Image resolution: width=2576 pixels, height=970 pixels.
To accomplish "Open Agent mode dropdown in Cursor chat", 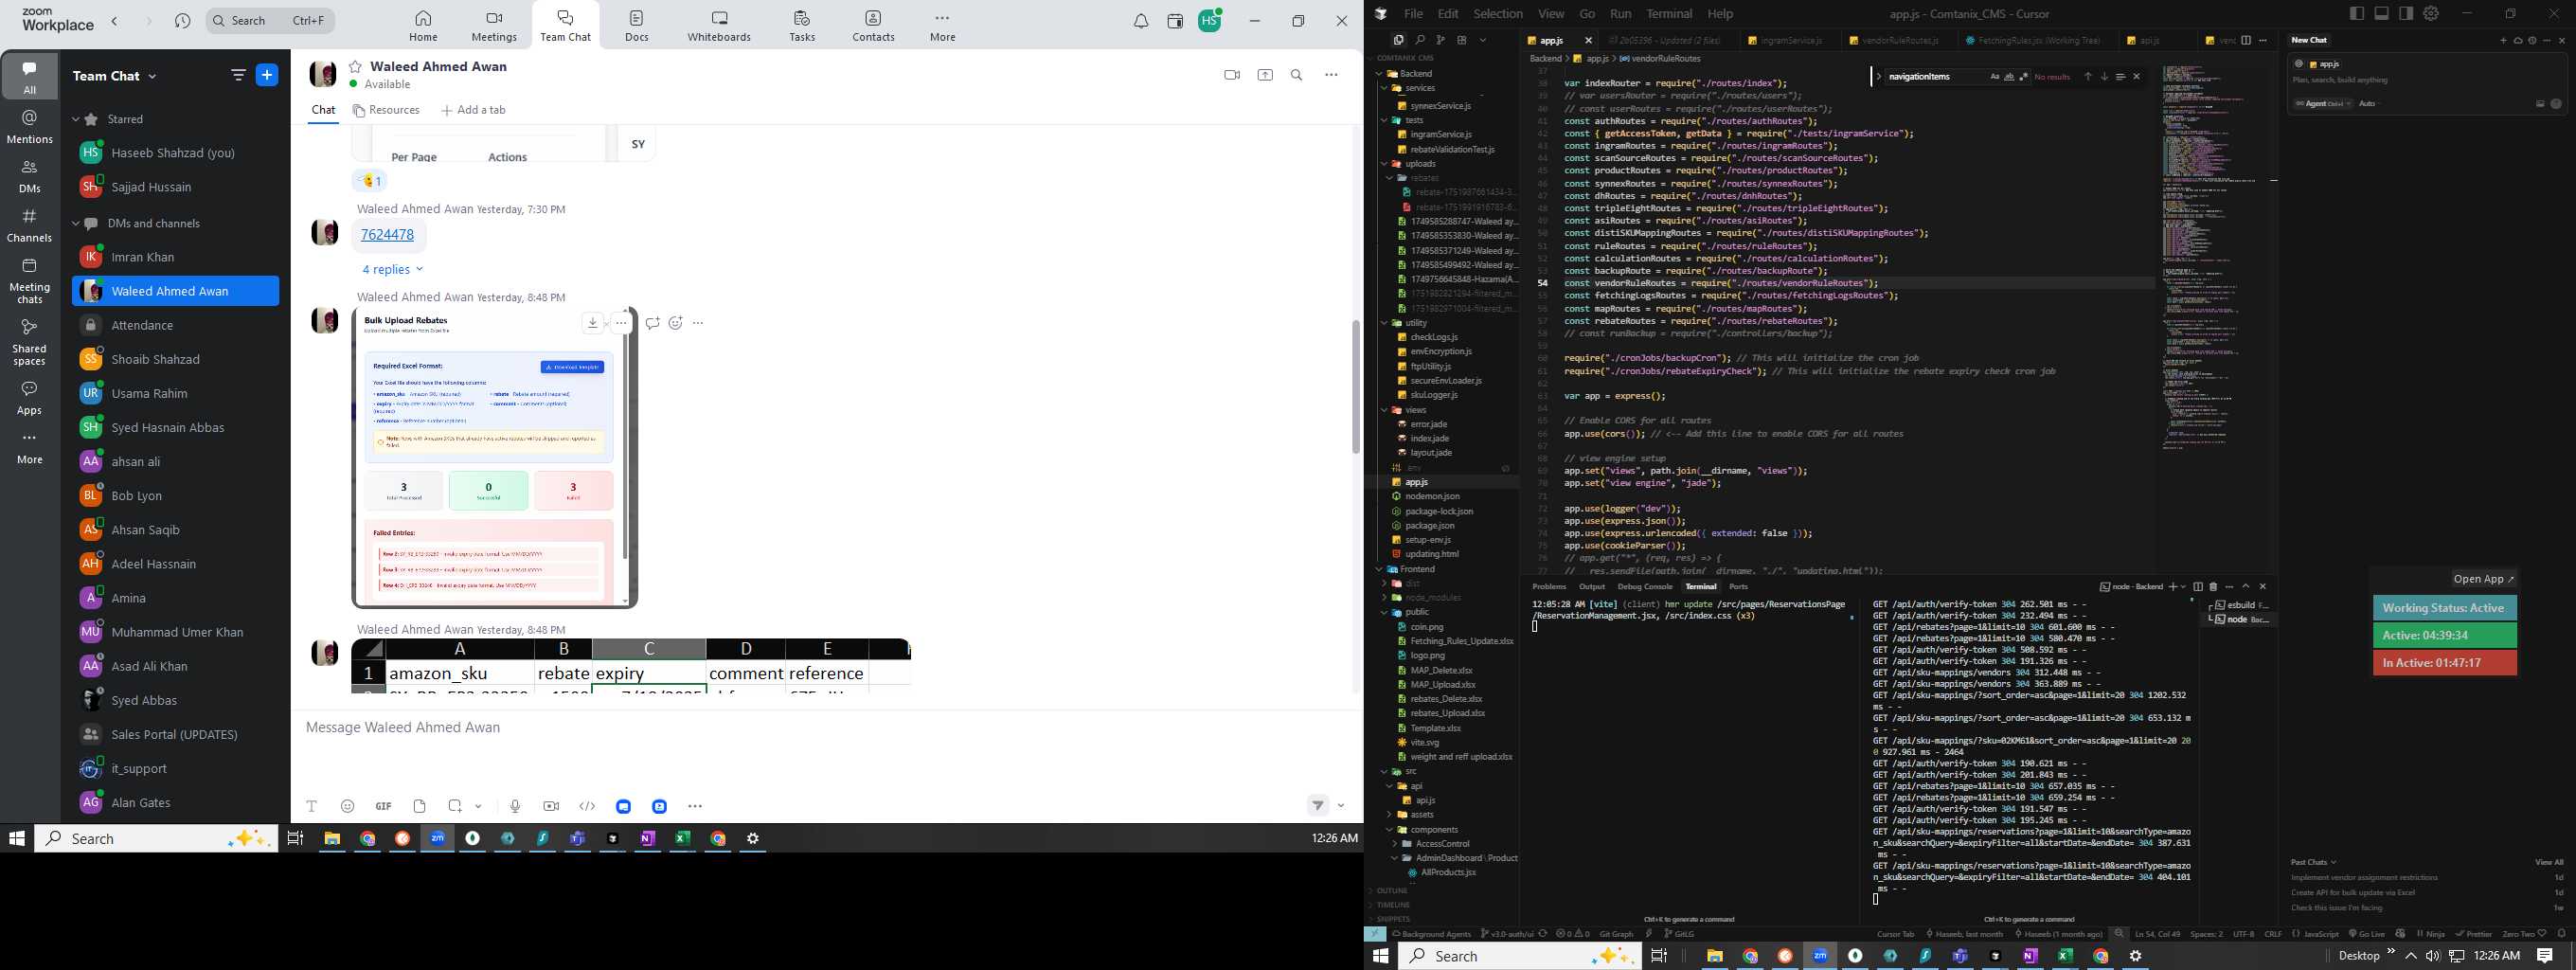I will coord(2321,104).
